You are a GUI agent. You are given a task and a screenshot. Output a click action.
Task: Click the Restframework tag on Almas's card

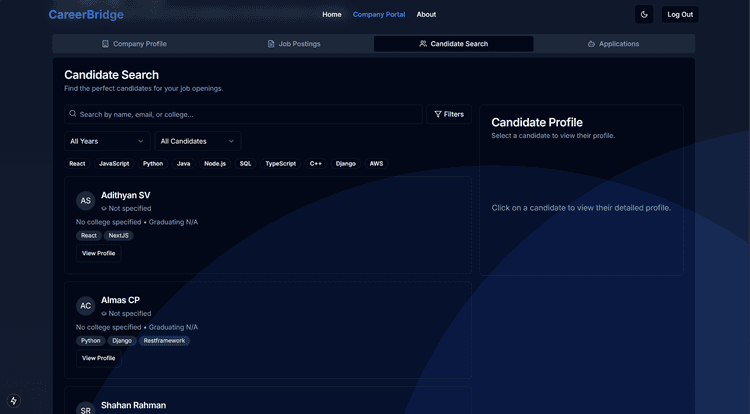(x=164, y=341)
